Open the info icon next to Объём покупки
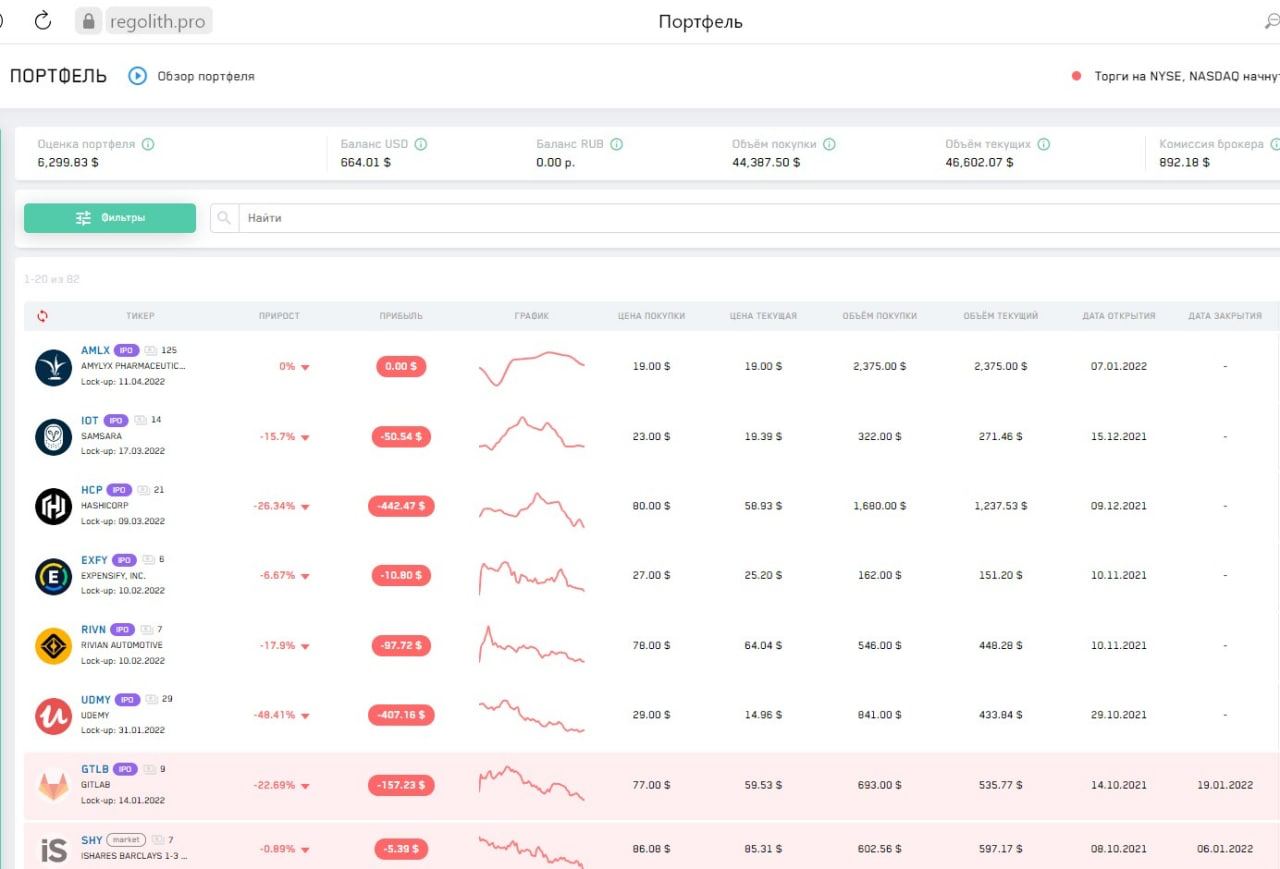 click(829, 144)
